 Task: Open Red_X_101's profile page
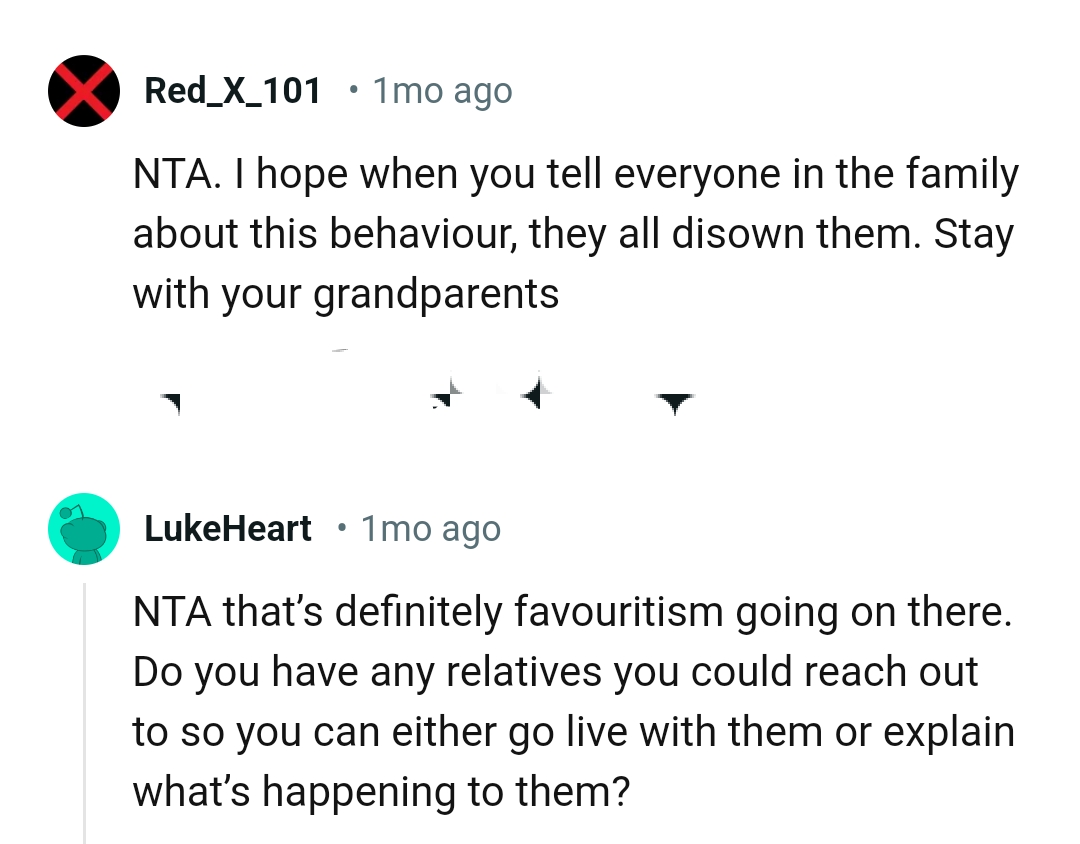point(233,90)
